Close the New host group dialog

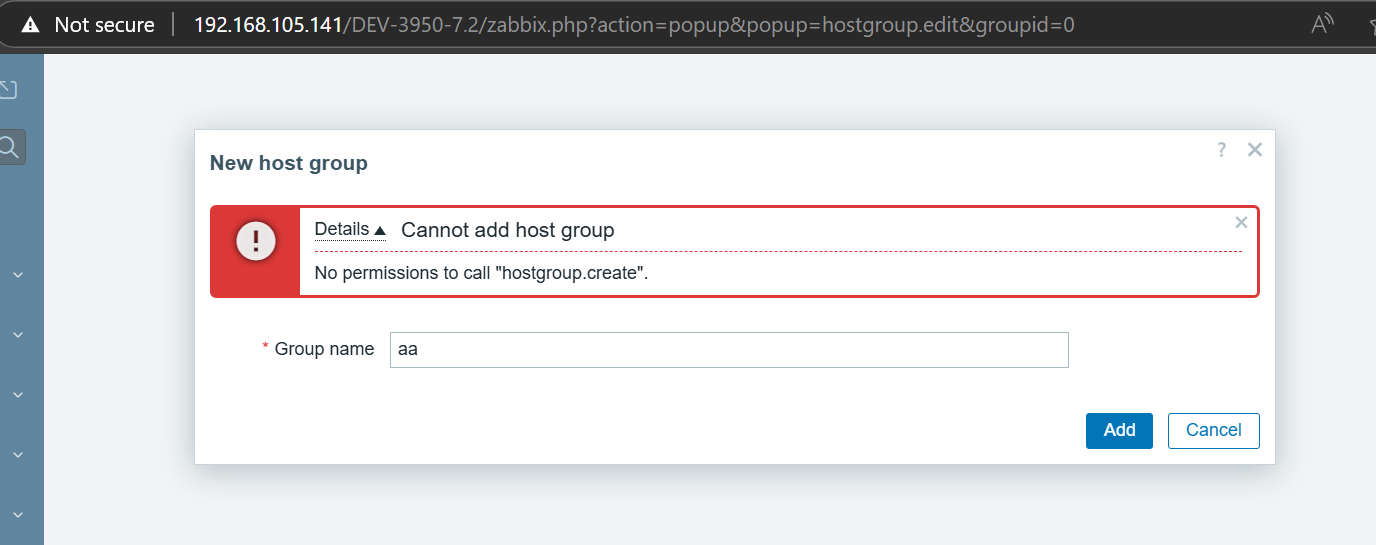click(x=1255, y=150)
